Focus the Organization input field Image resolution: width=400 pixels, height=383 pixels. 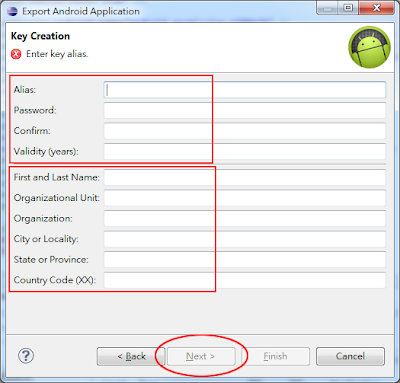(245, 219)
